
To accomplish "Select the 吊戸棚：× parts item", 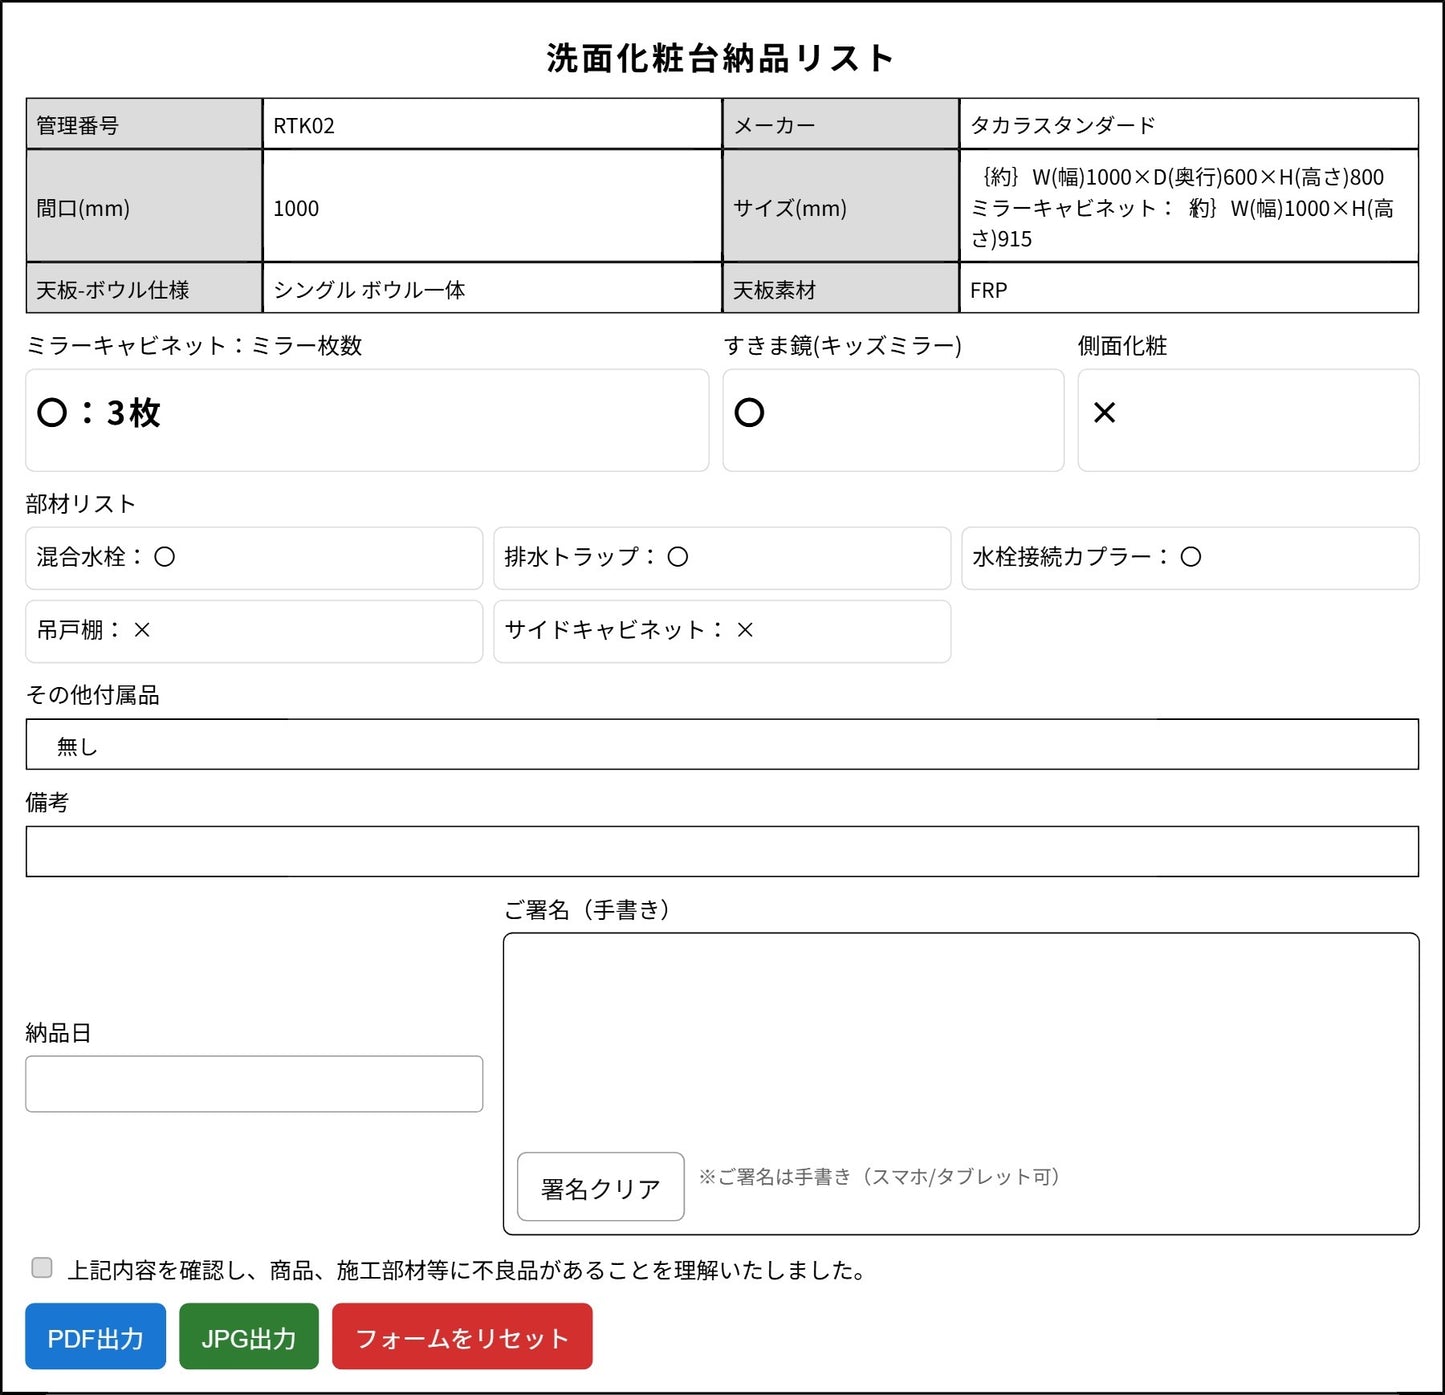I will [x=253, y=631].
